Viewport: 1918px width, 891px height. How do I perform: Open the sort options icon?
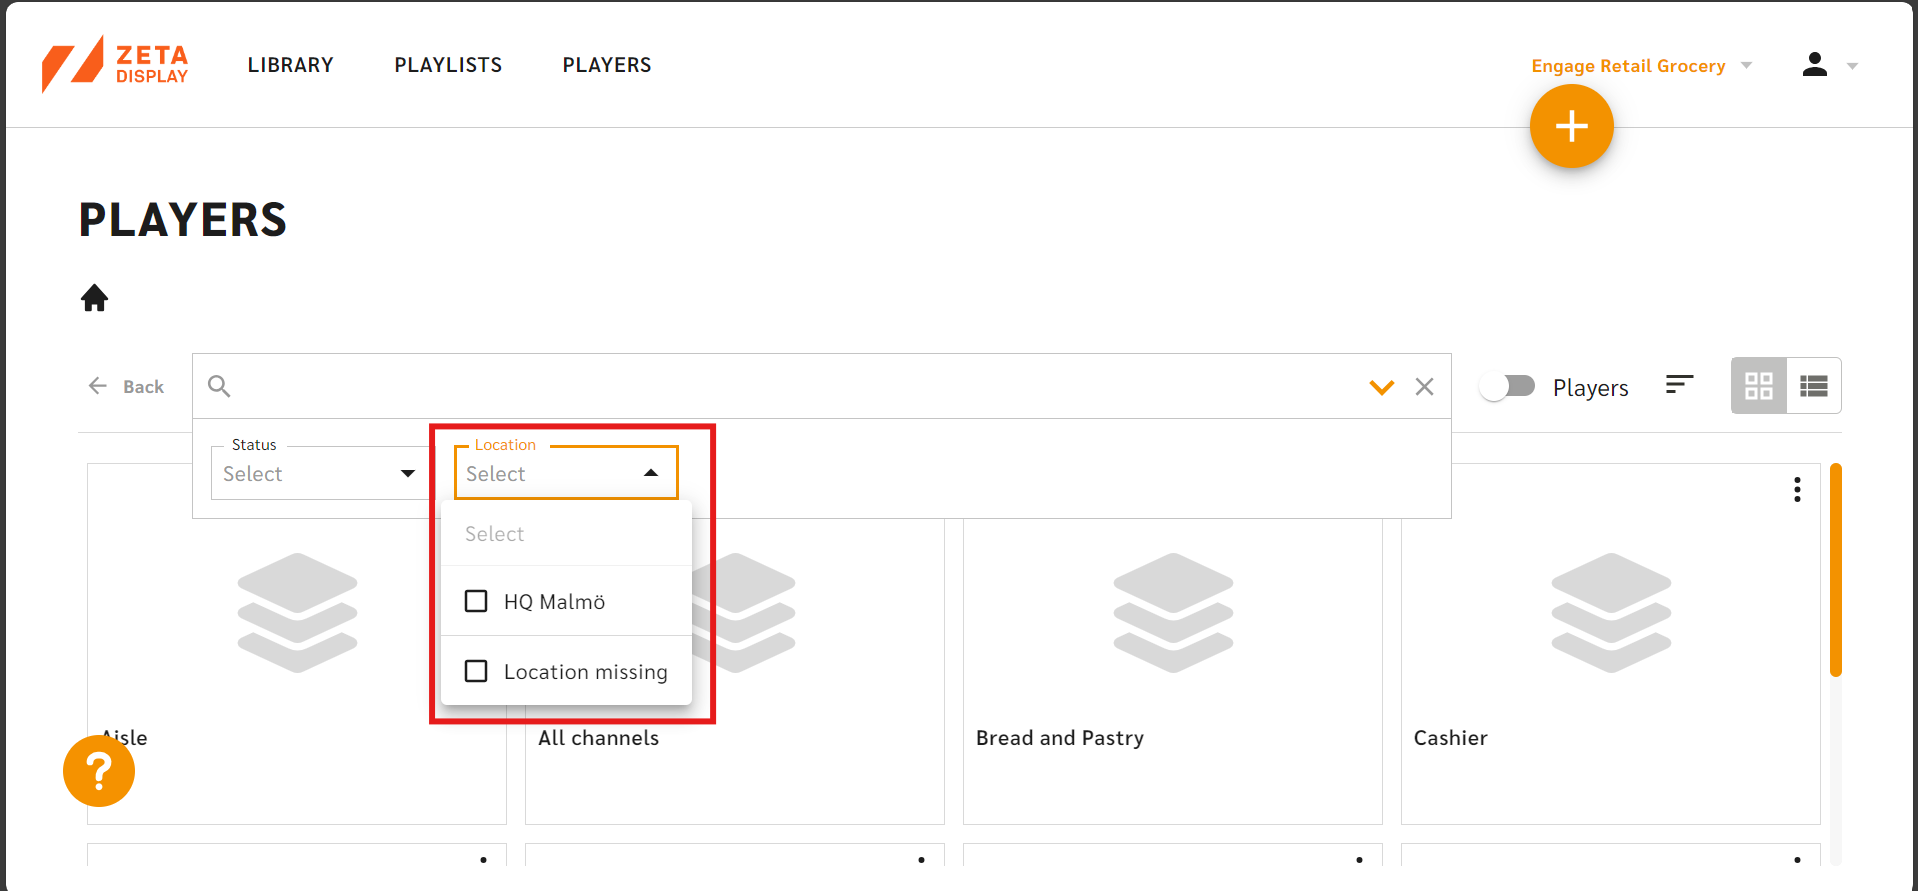pyautogui.click(x=1679, y=384)
